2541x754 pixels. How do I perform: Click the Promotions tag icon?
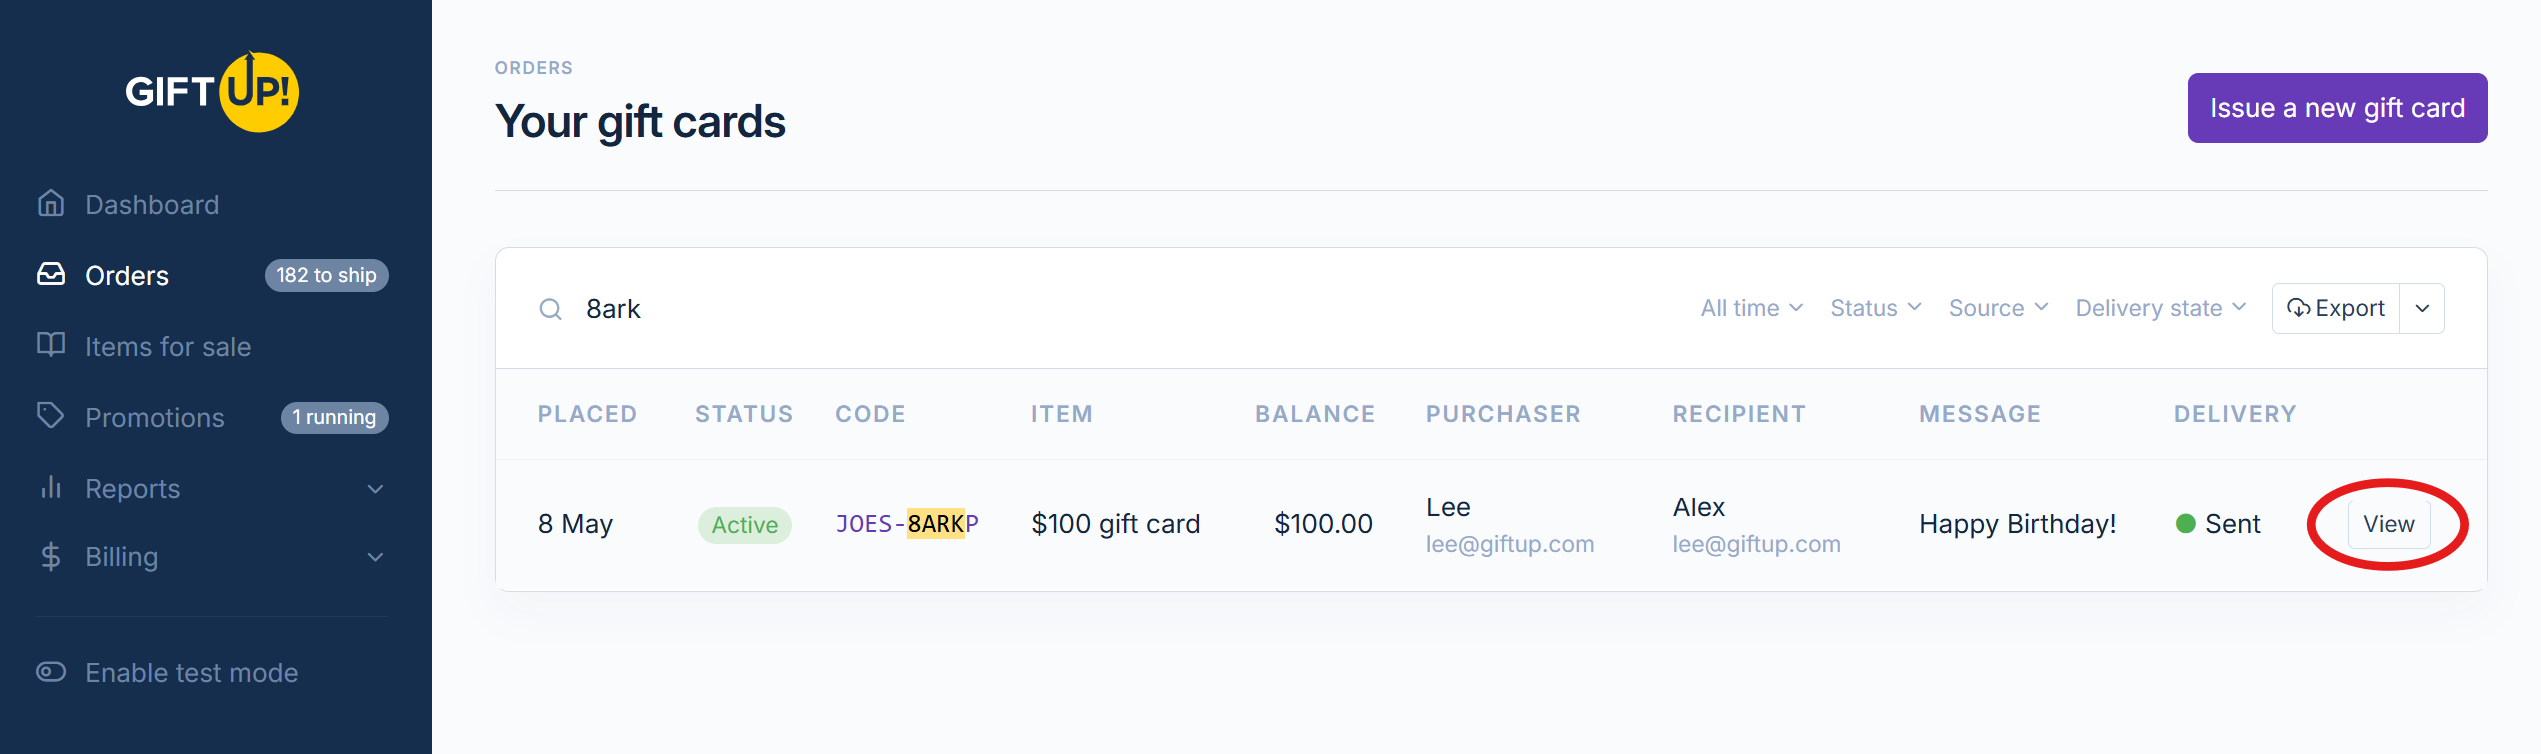click(51, 416)
